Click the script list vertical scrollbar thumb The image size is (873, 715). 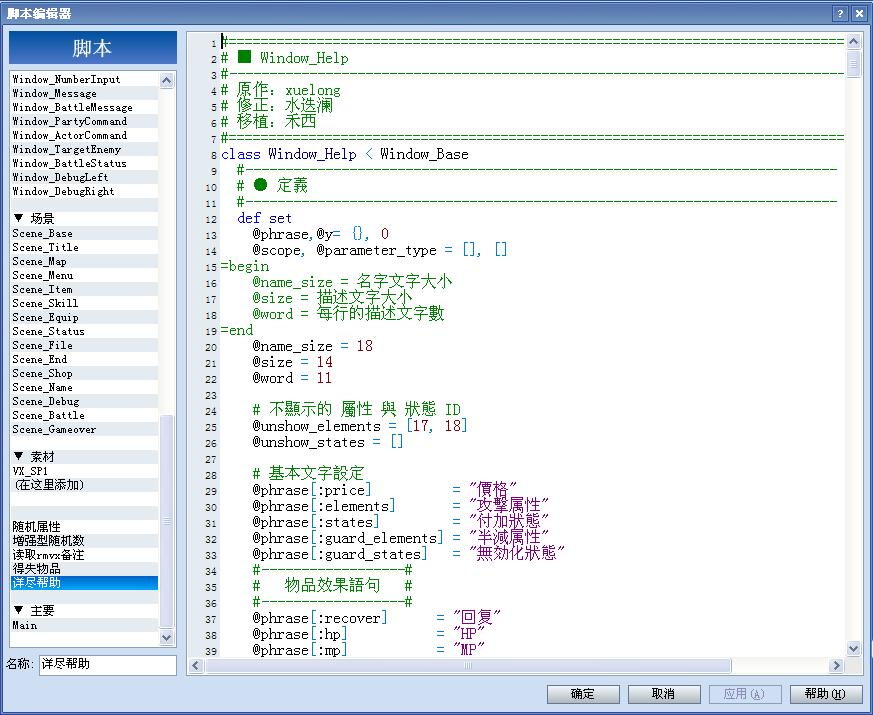(166, 522)
